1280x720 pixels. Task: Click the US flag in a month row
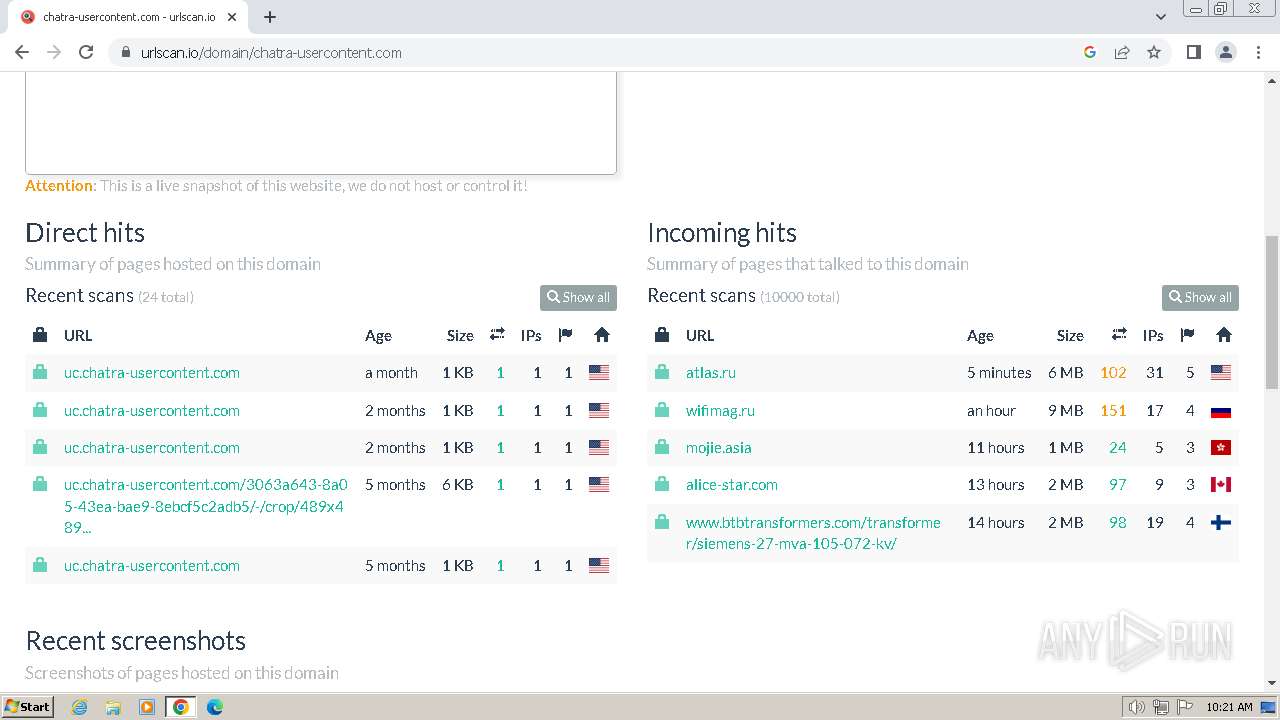coord(599,373)
